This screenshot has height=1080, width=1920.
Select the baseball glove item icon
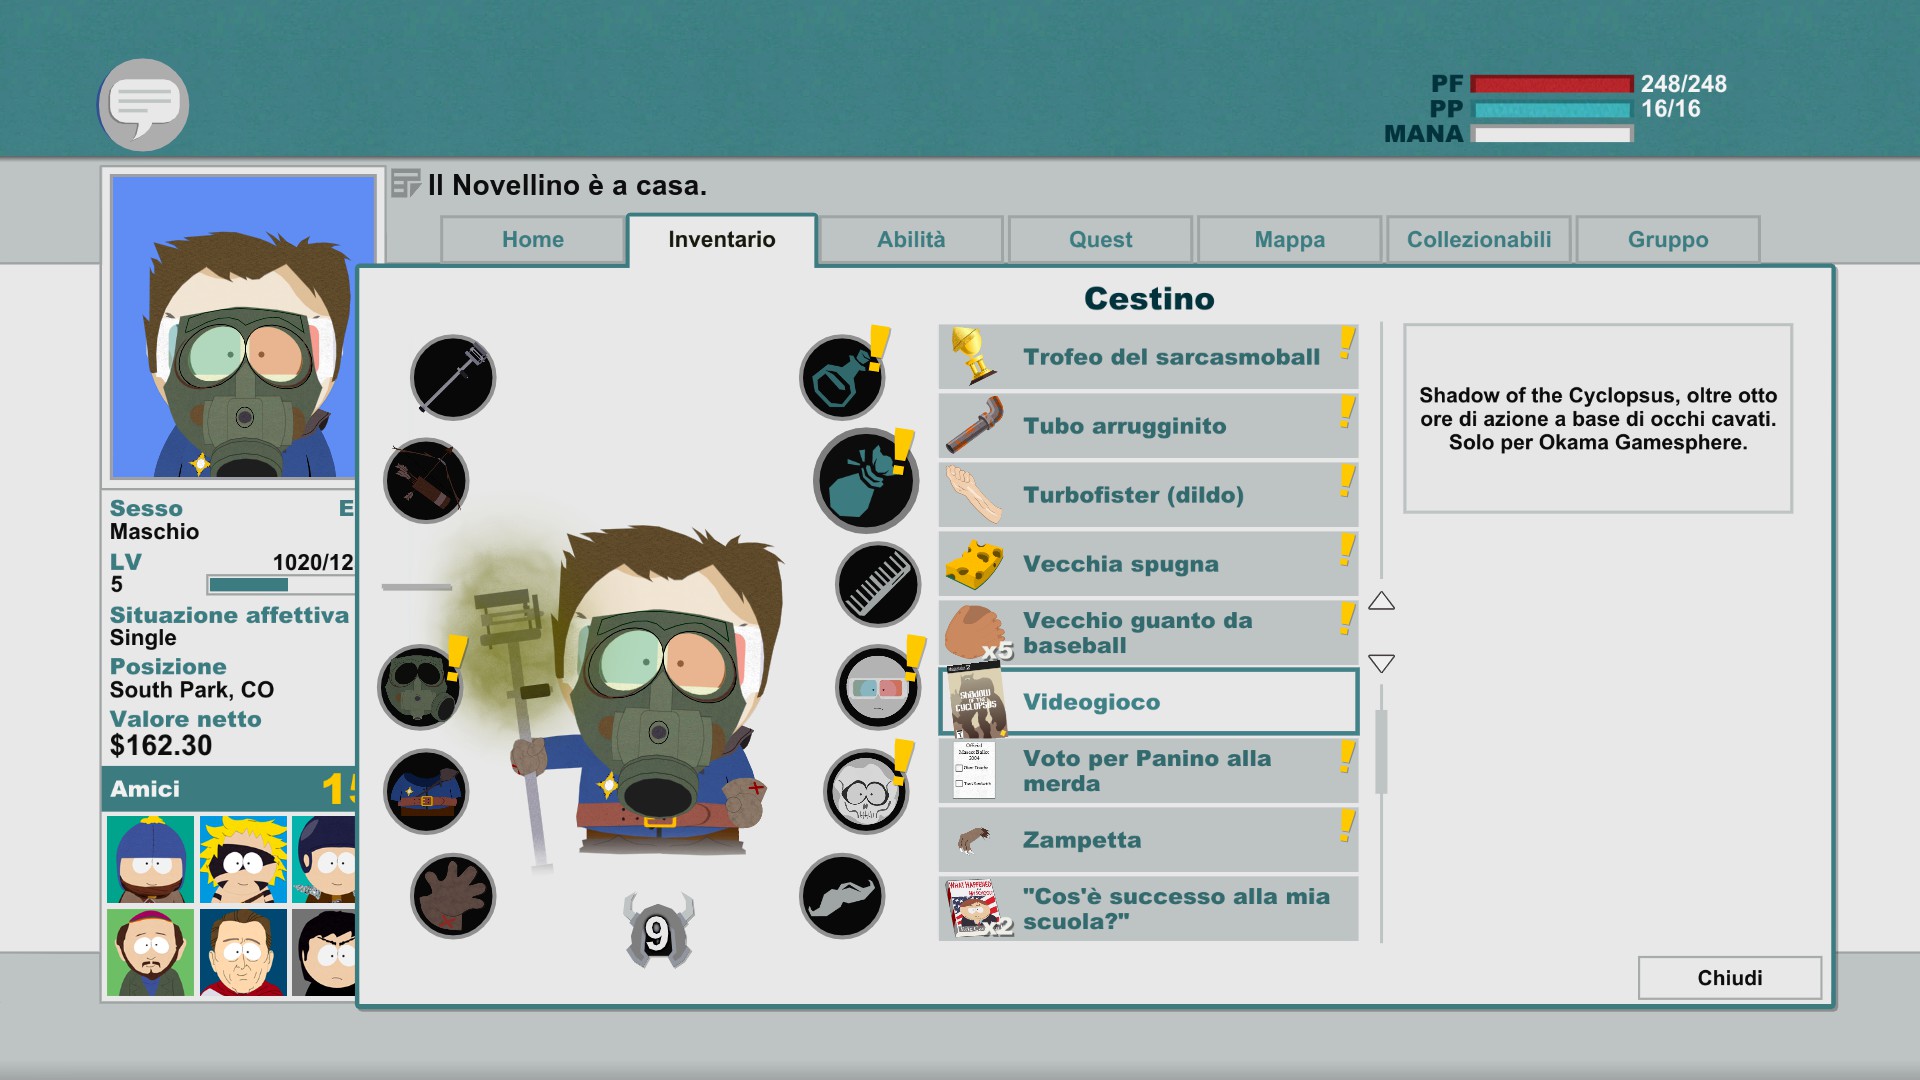pos(975,632)
